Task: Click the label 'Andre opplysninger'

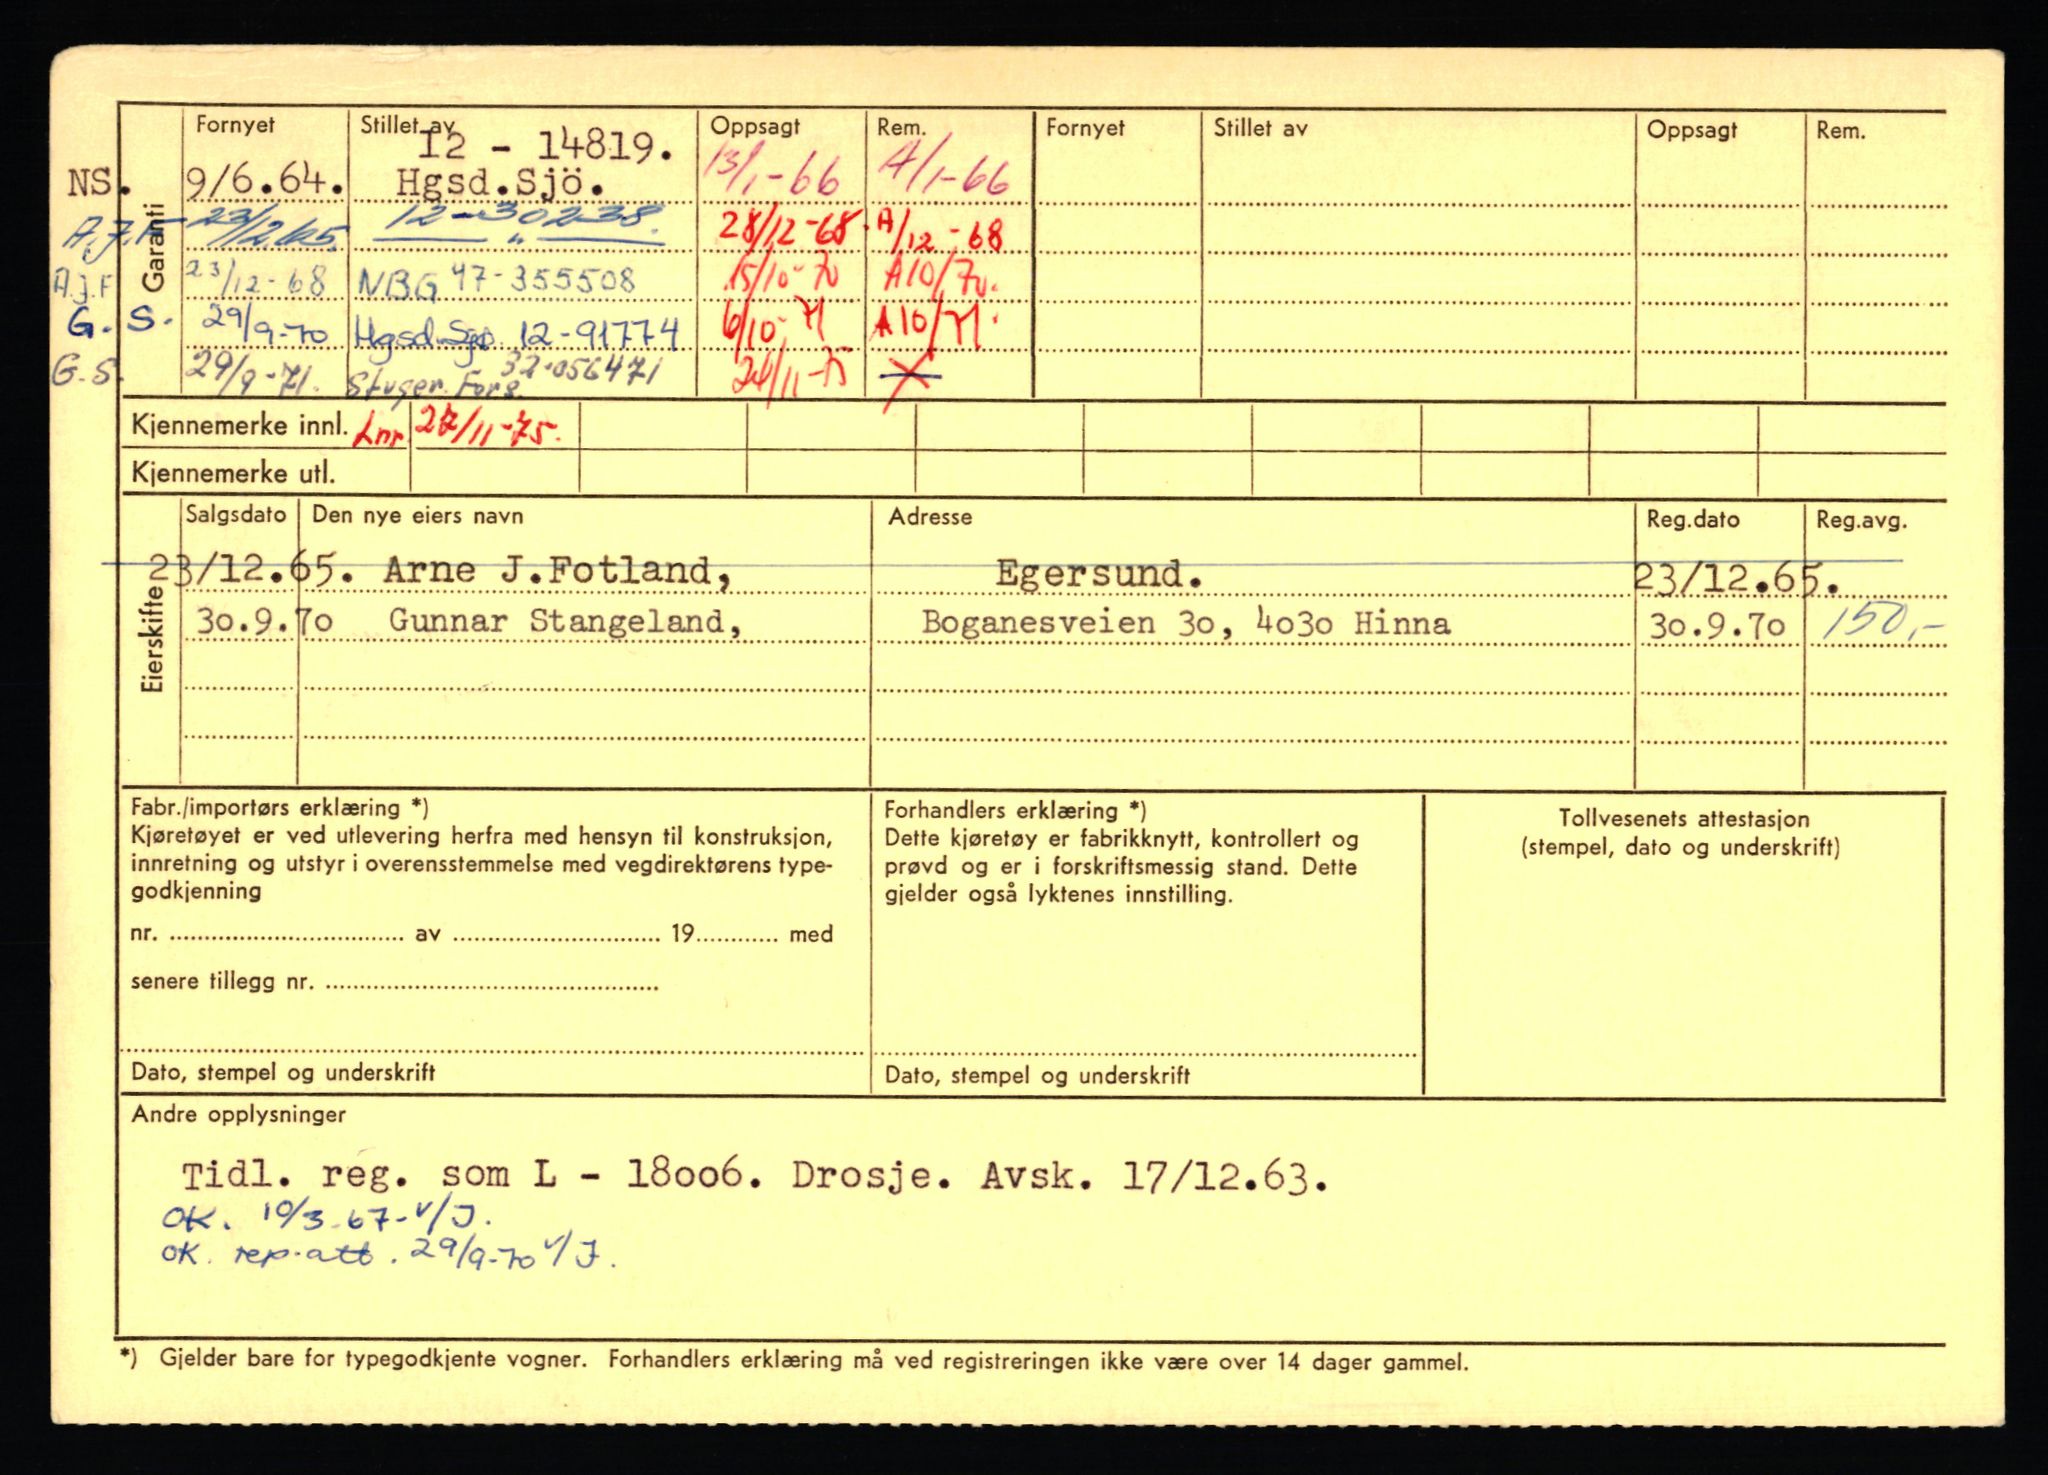Action: point(238,1114)
